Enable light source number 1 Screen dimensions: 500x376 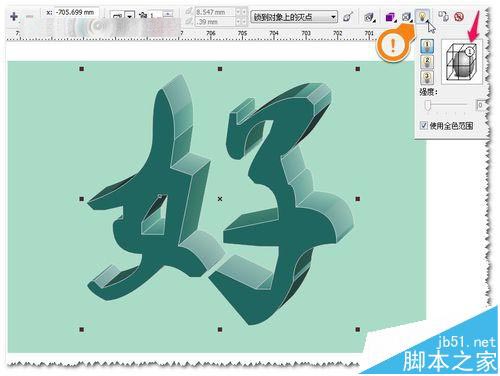pos(427,46)
